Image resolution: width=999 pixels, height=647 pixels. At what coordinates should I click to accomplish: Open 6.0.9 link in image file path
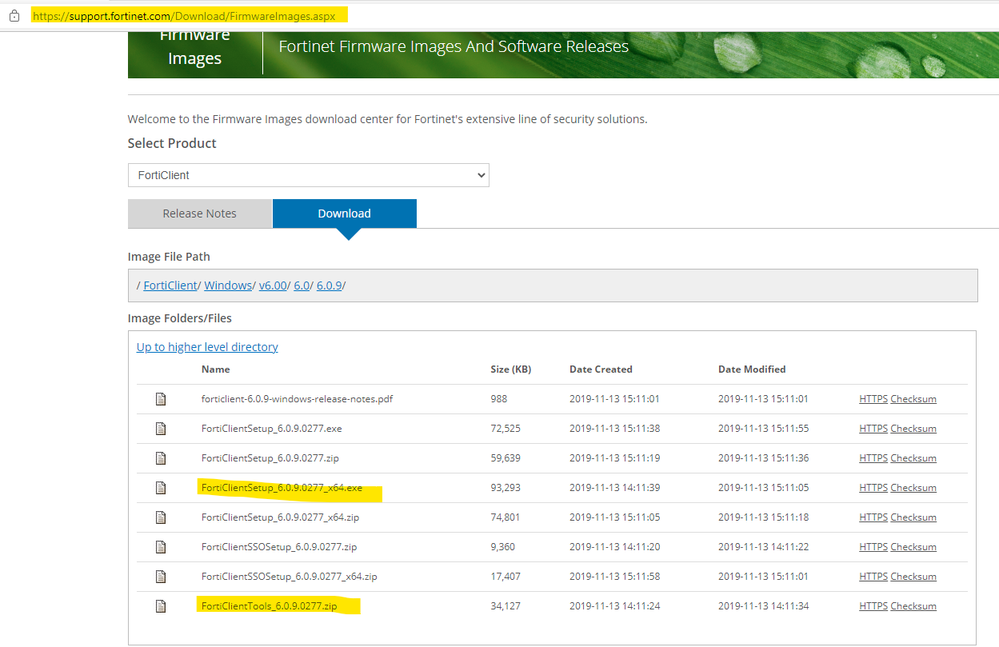point(329,285)
